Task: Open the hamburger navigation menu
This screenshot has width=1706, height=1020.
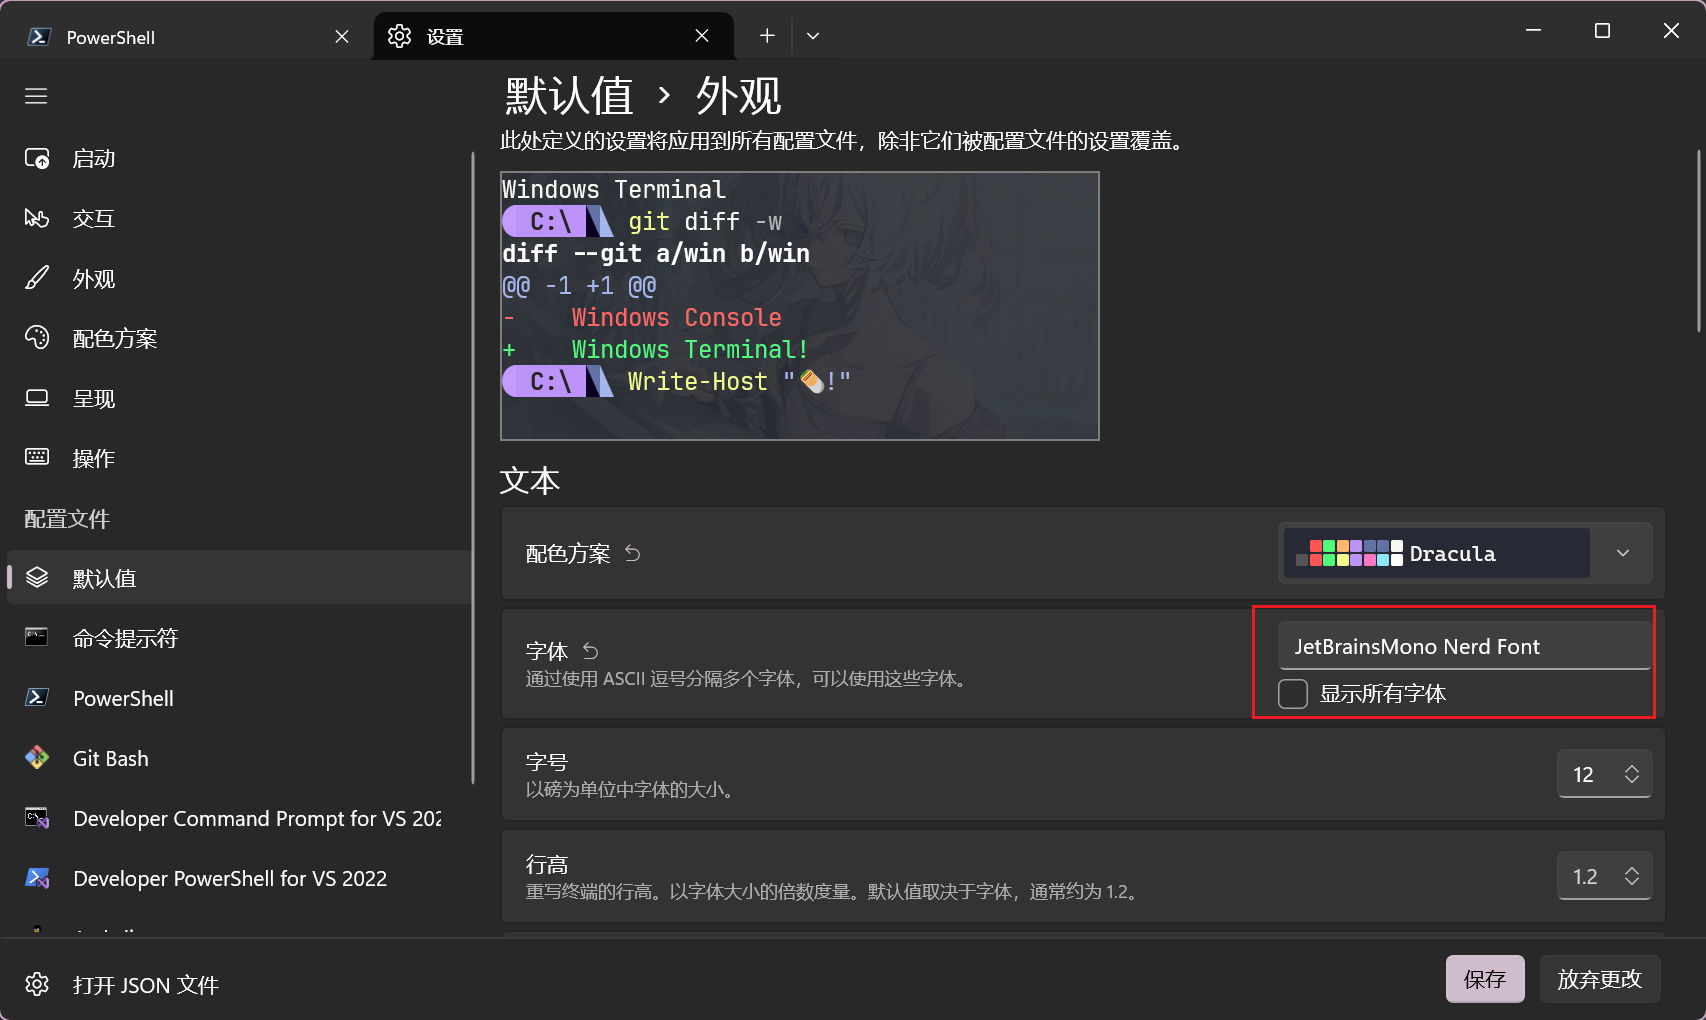Action: 36,96
